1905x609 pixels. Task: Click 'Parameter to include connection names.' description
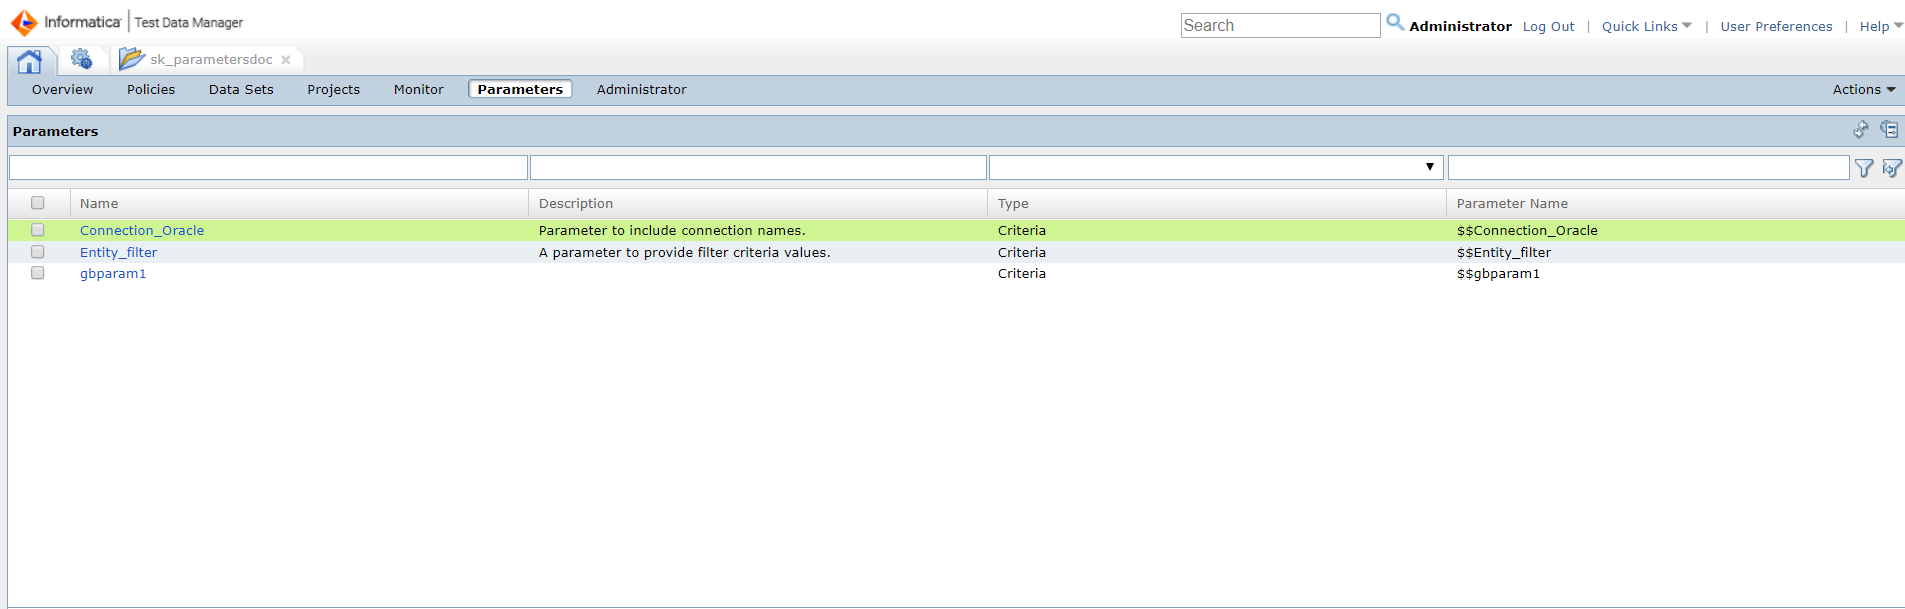click(672, 231)
